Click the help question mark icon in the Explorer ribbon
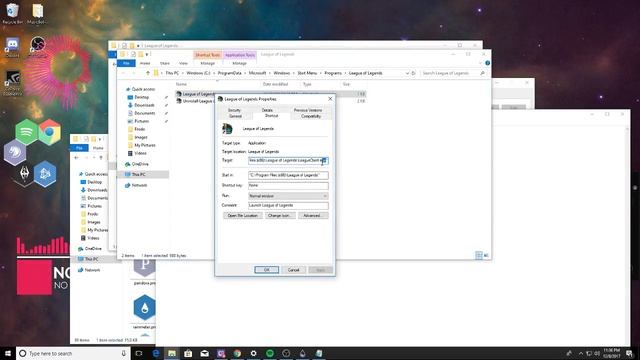The image size is (640, 360). tap(487, 63)
